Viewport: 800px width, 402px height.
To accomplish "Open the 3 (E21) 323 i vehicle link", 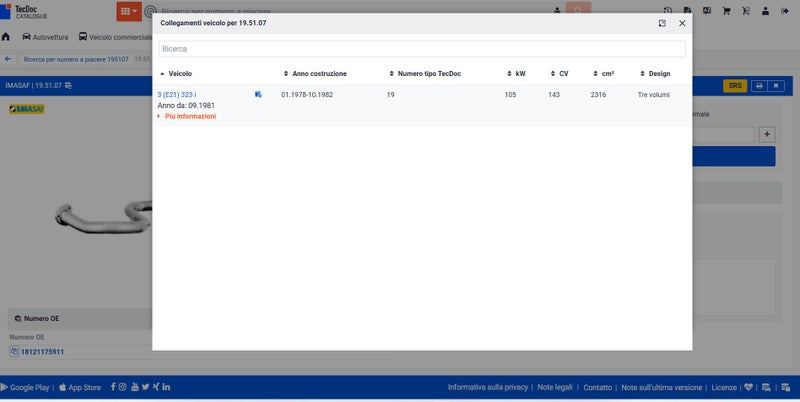I will 177,94.
